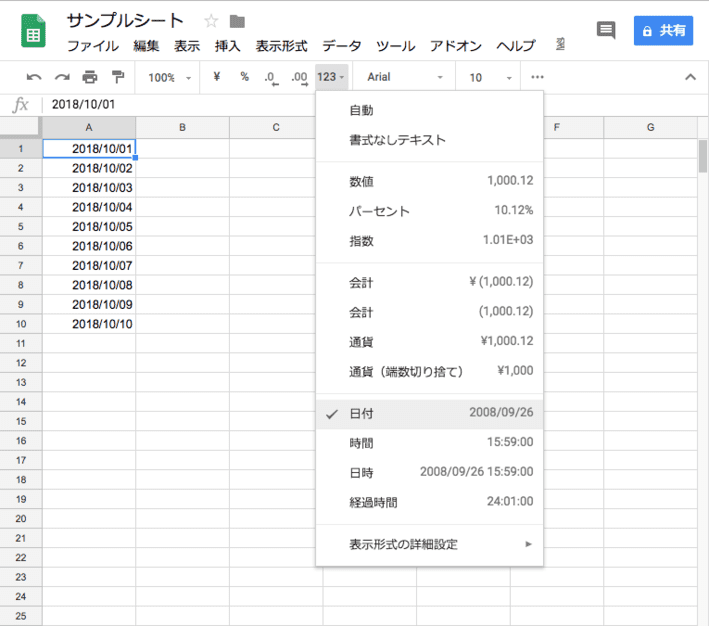Open the Arial font dropdown
Image resolution: width=709 pixels, height=626 pixels.
(x=404, y=77)
